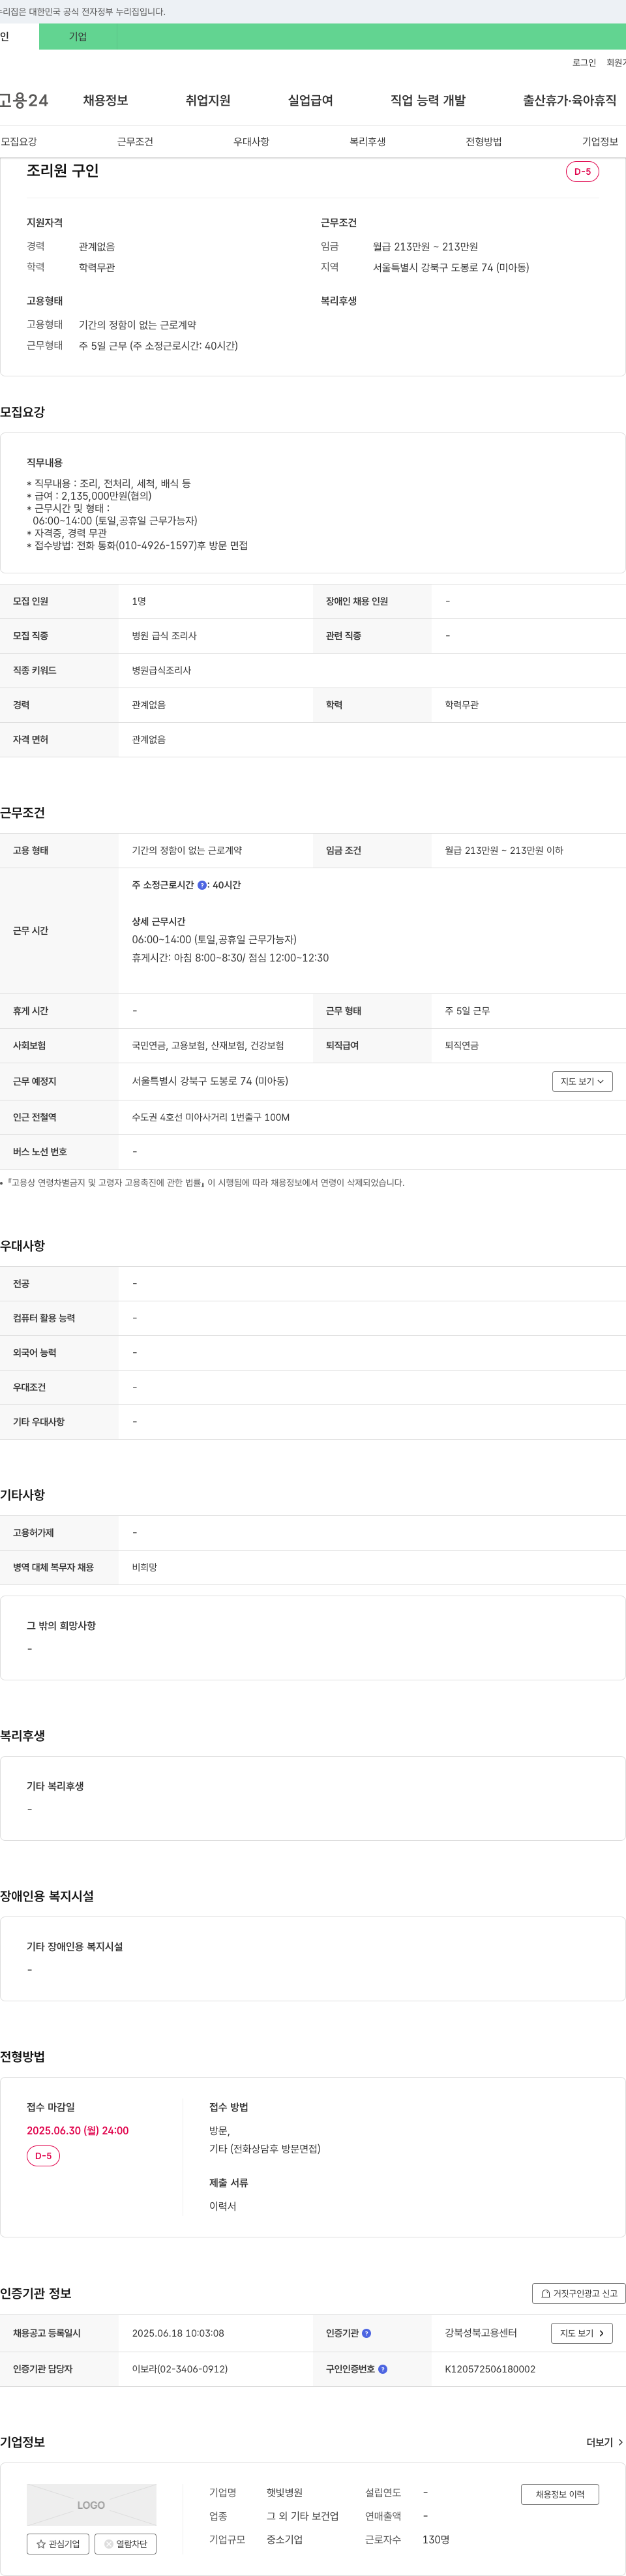Click the siren icon in 거짓구인광고 신고

(x=545, y=2293)
